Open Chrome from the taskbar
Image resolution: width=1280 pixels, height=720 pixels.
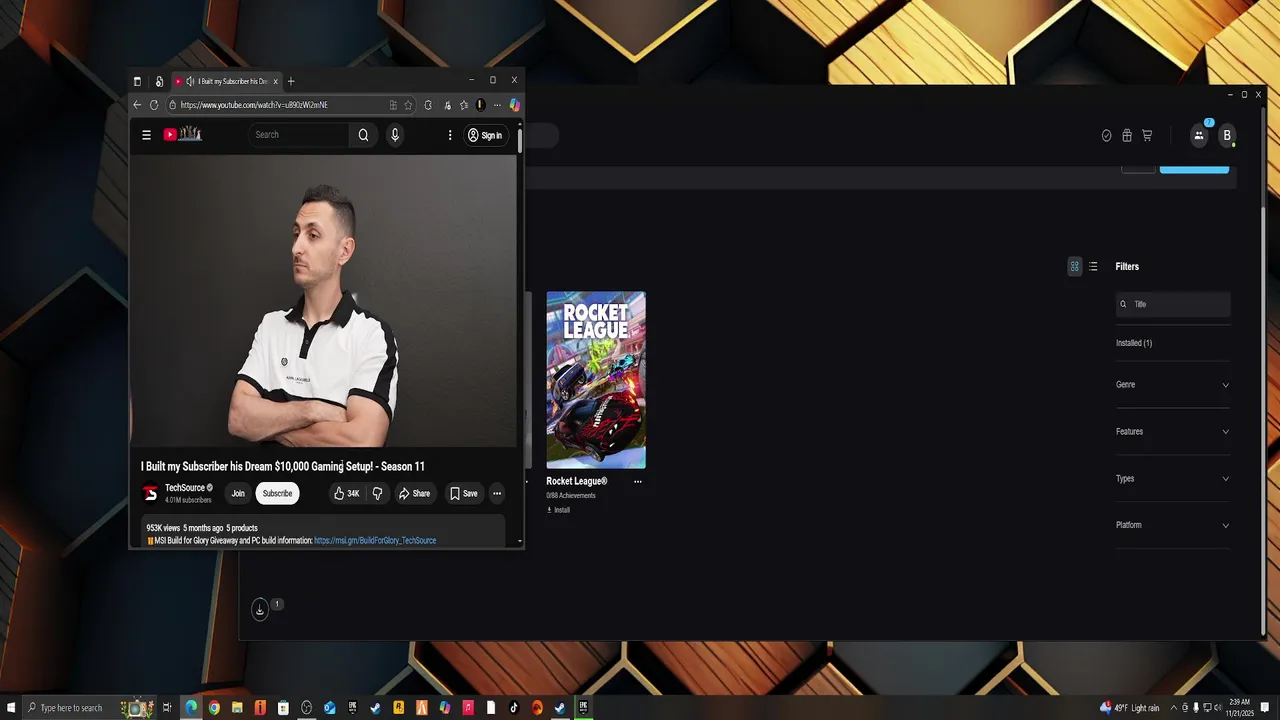tap(214, 708)
